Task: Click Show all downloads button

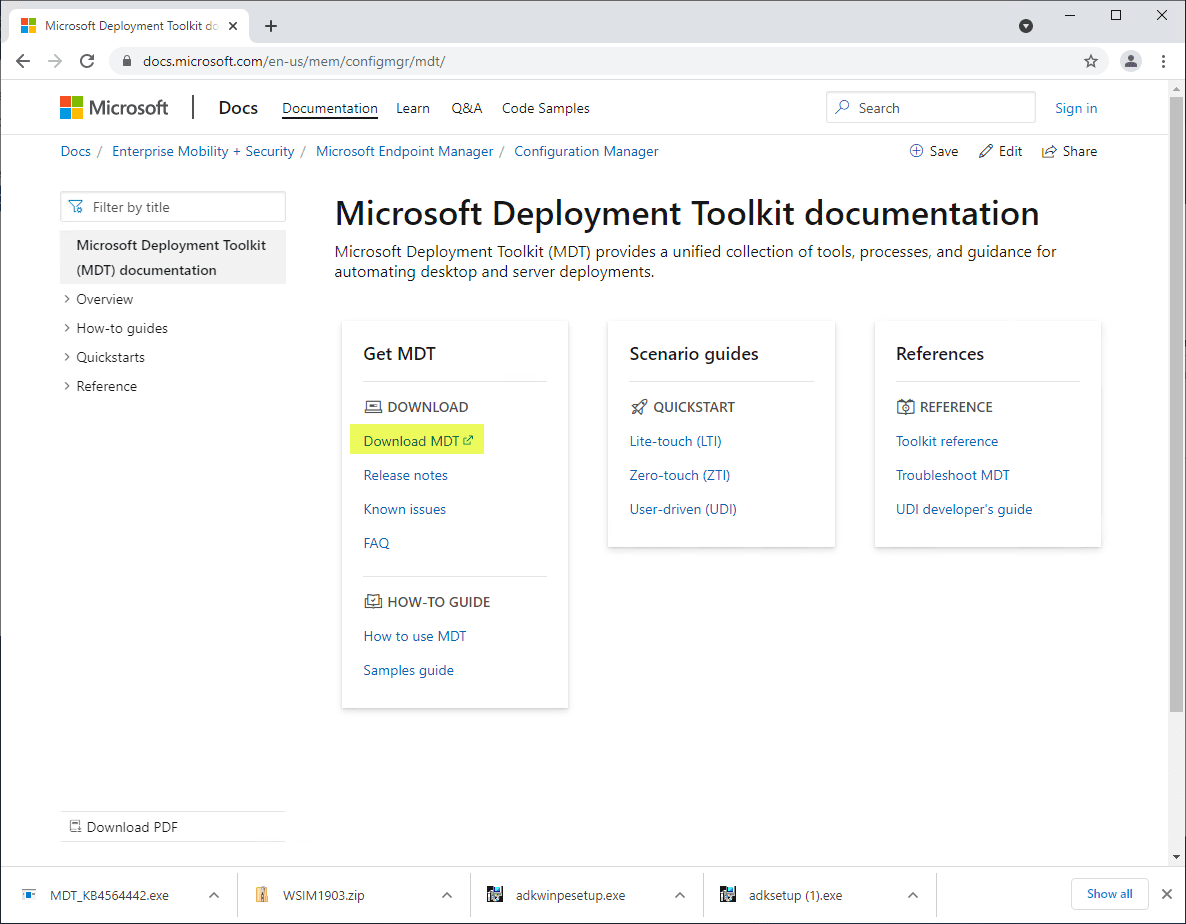Action: click(x=1109, y=894)
